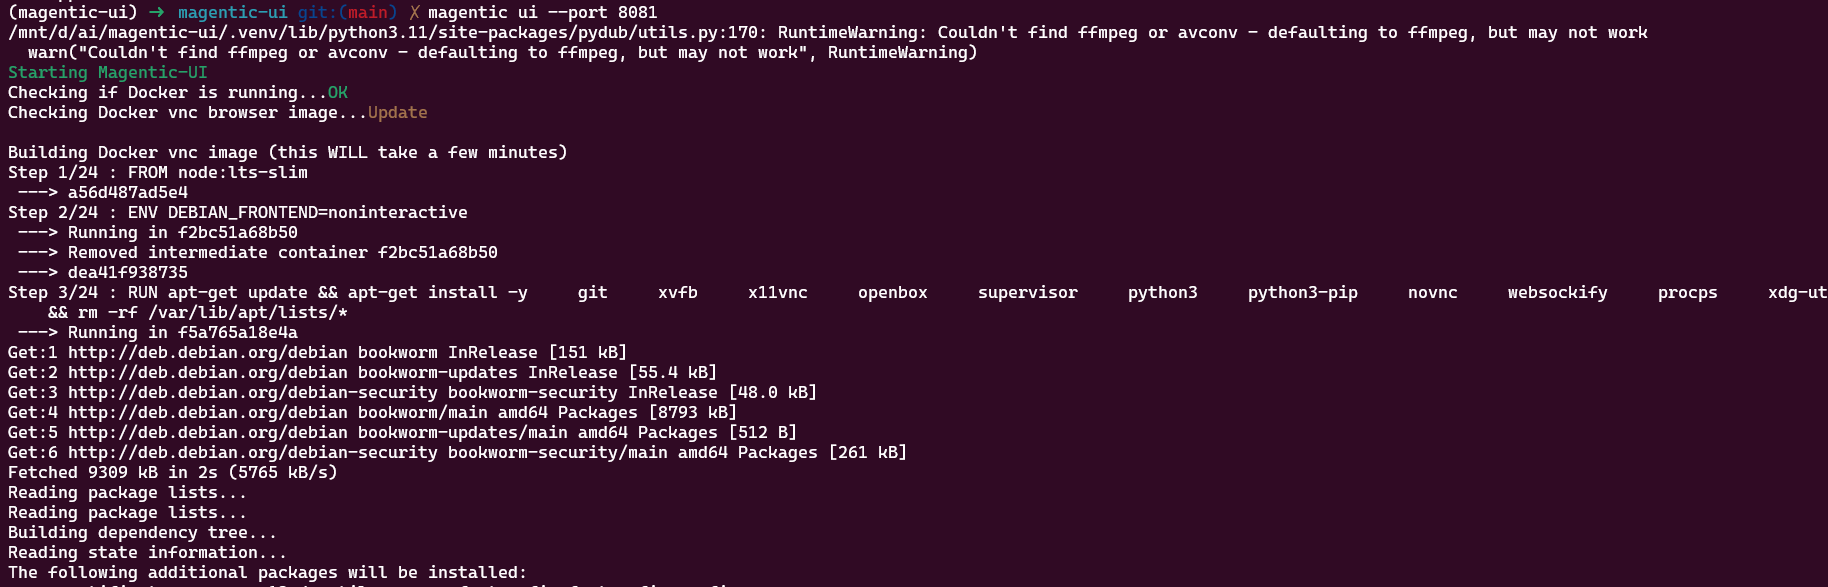1828x587 pixels.
Task: Click the Get:4 bookworm/main amd64 Packages URL
Action: pyautogui.click(x=208, y=412)
